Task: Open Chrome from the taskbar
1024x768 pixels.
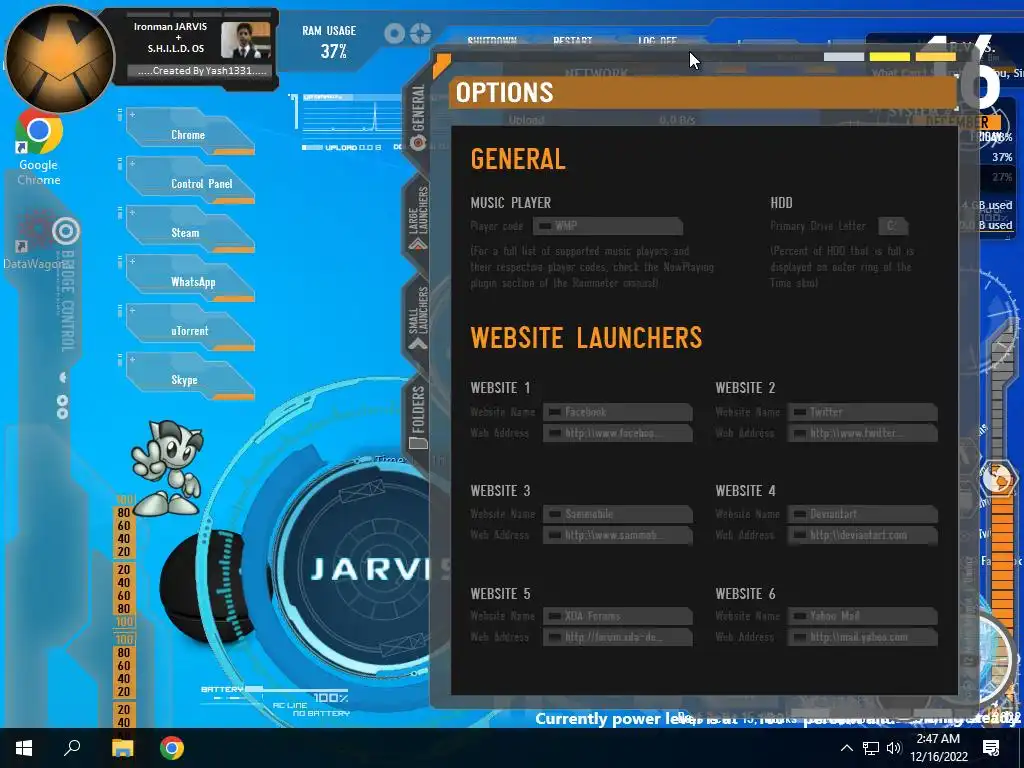Action: [x=172, y=748]
